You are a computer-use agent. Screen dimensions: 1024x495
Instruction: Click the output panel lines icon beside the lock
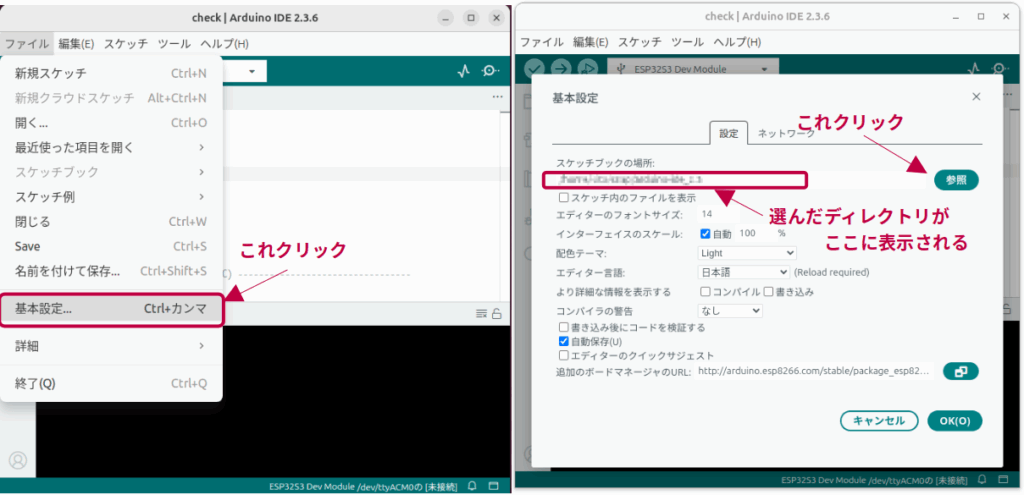coord(481,313)
